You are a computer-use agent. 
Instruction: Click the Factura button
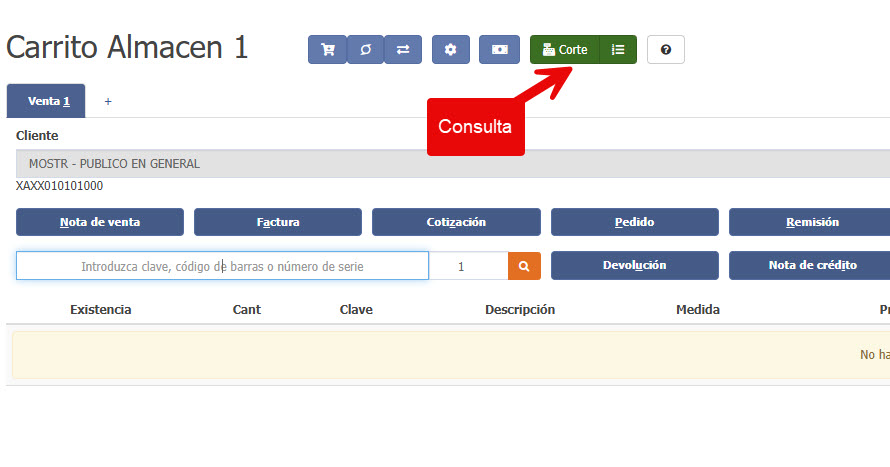(x=277, y=222)
